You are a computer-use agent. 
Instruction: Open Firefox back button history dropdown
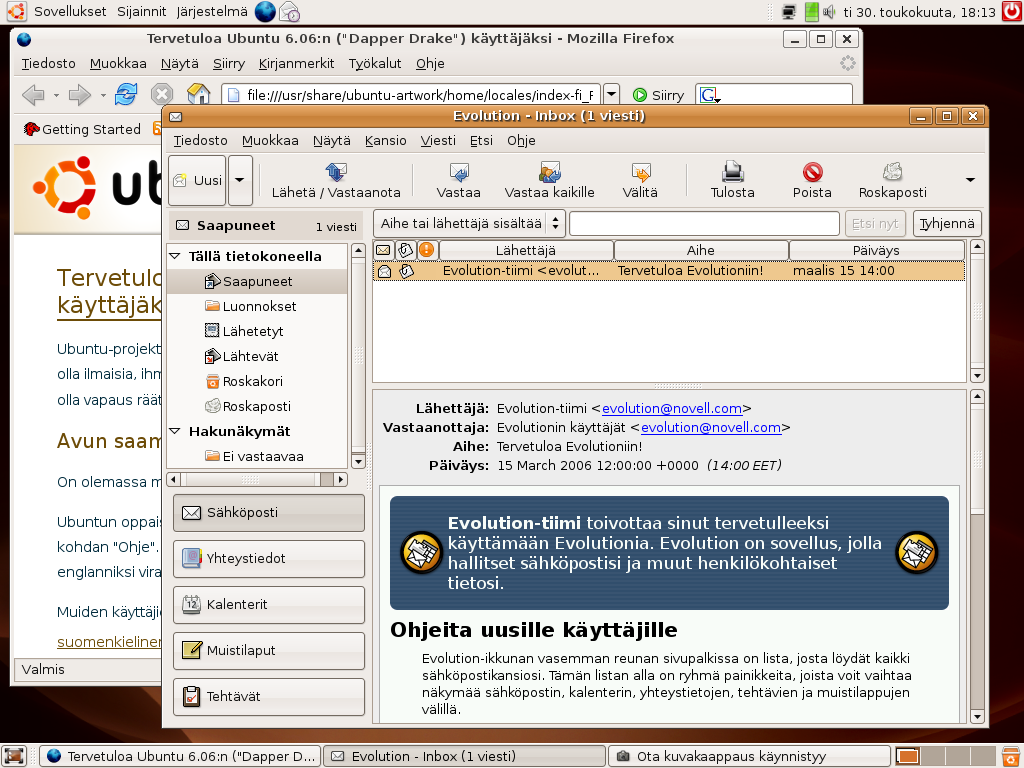(56, 95)
